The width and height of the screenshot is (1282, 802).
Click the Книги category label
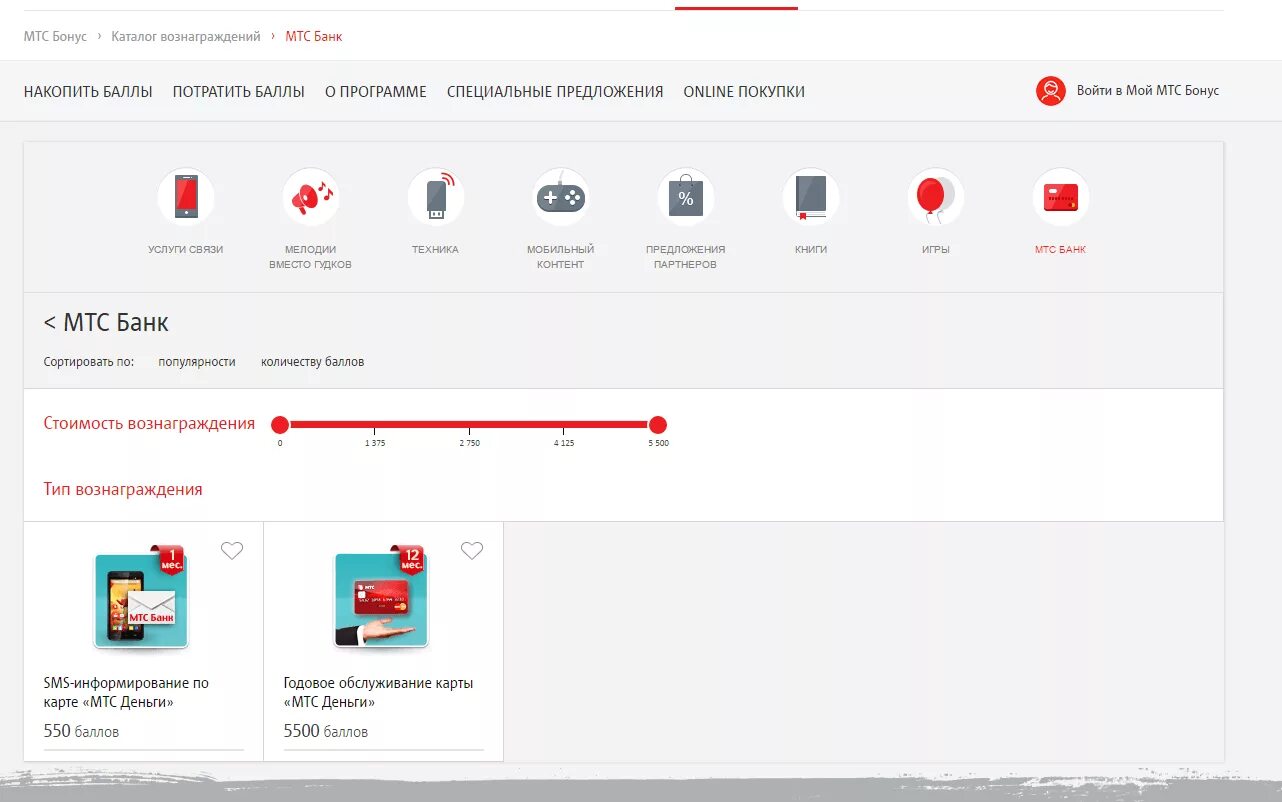(x=811, y=250)
